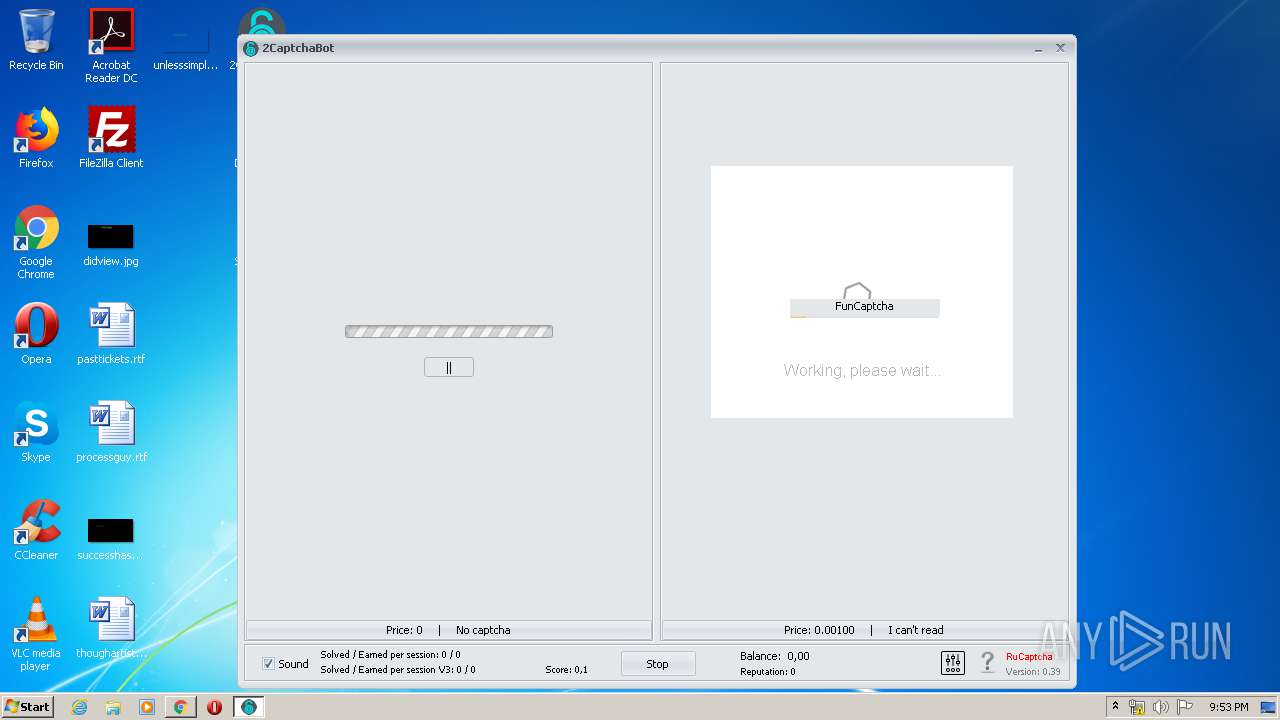Toggle the Sound checkbox
Viewport: 1280px width, 720px height.
click(268, 664)
